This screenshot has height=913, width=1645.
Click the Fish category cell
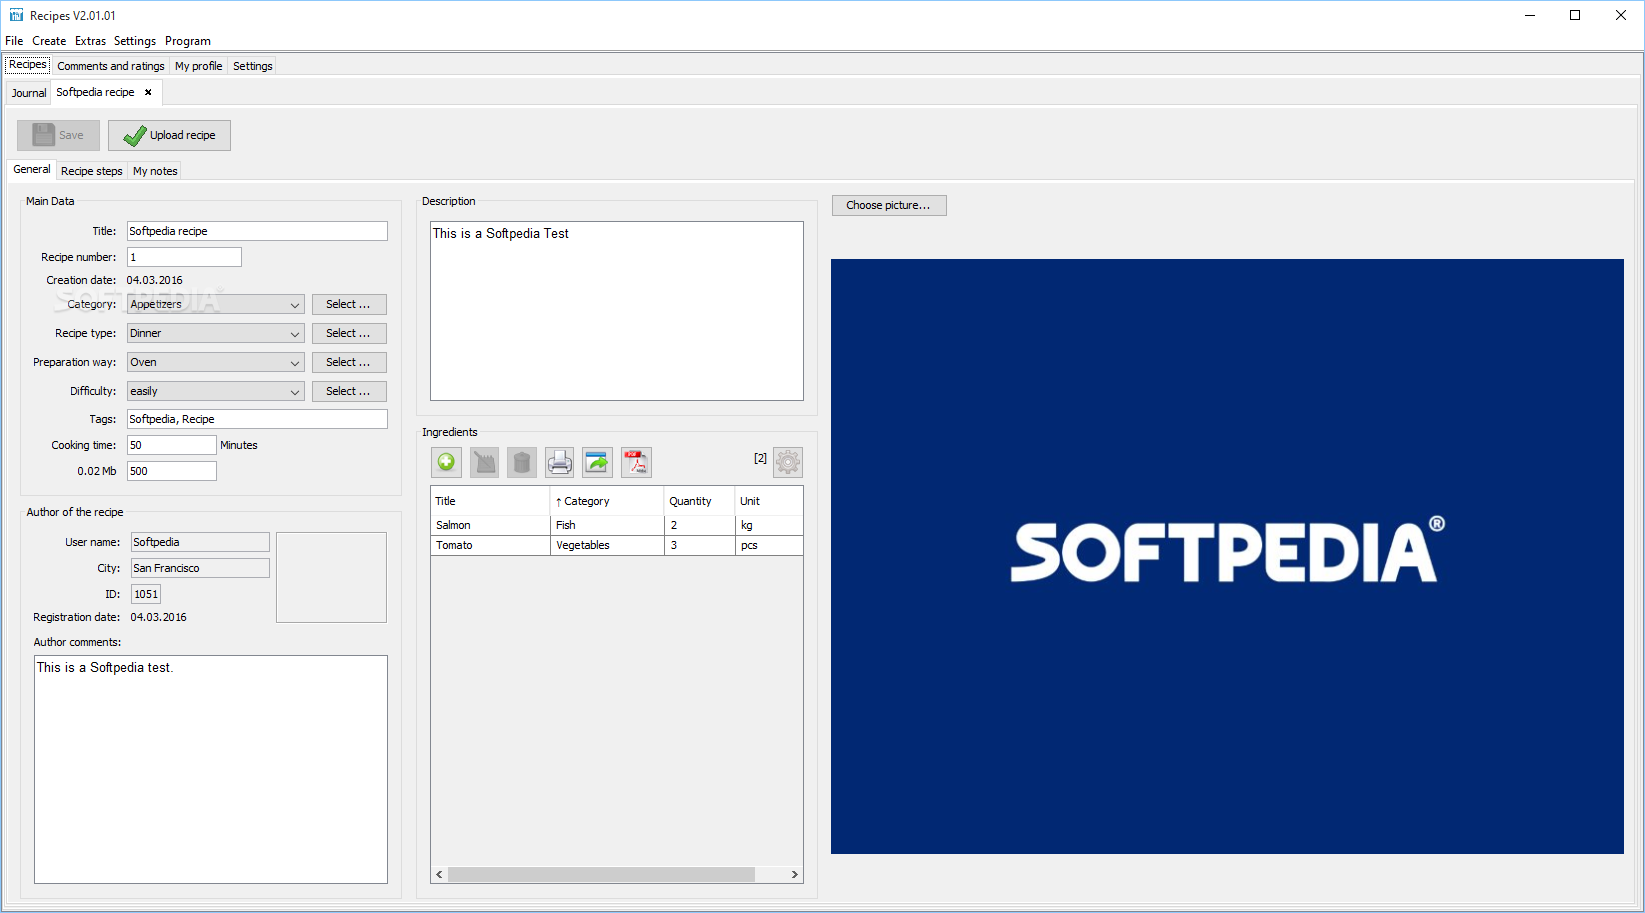[x=607, y=525]
